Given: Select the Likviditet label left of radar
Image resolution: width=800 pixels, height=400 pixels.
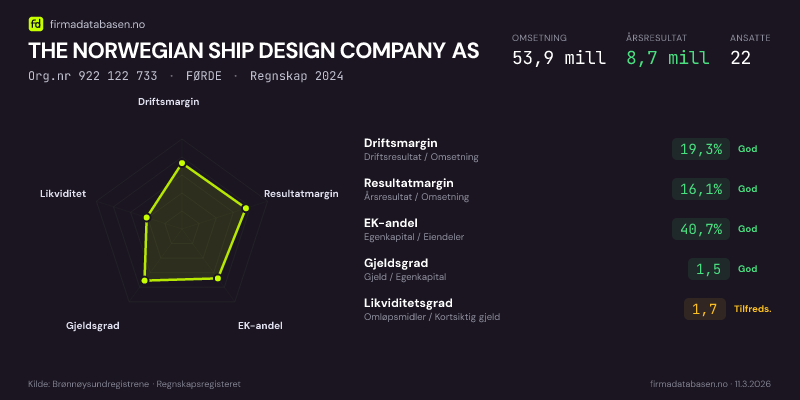Looking at the screenshot, I should (63, 193).
